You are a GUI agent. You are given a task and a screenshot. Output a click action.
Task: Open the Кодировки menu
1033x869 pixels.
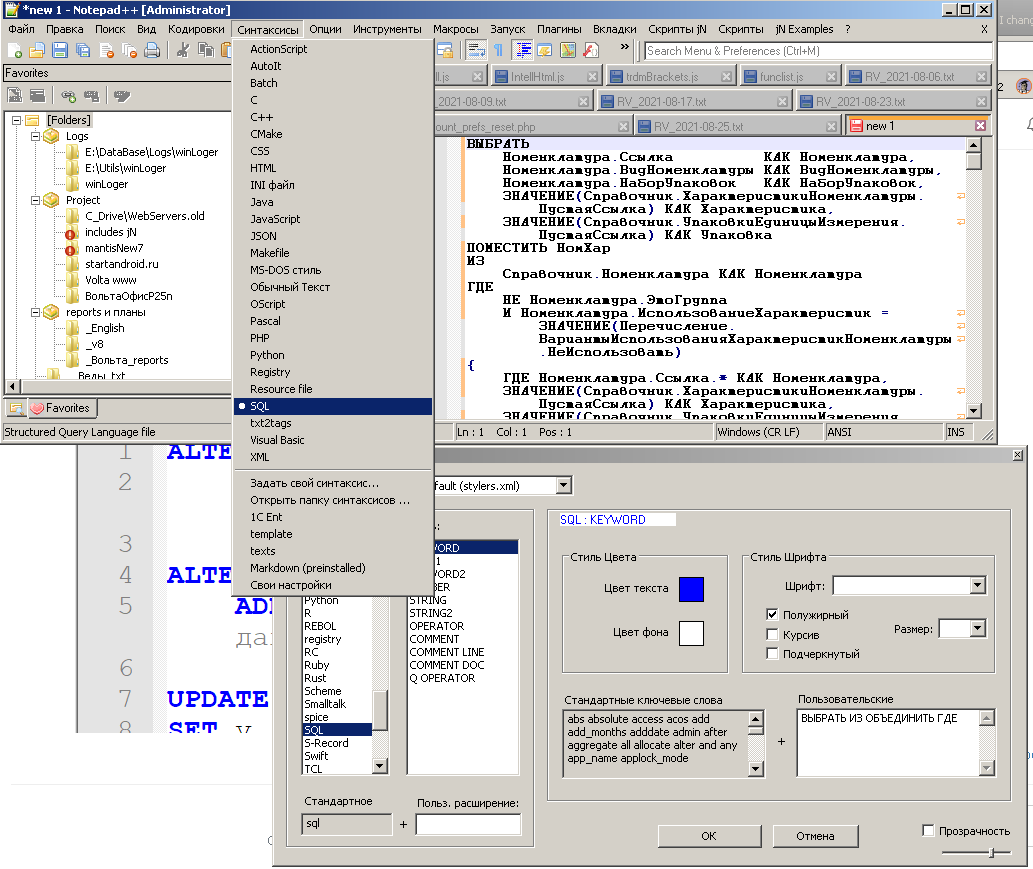click(196, 29)
